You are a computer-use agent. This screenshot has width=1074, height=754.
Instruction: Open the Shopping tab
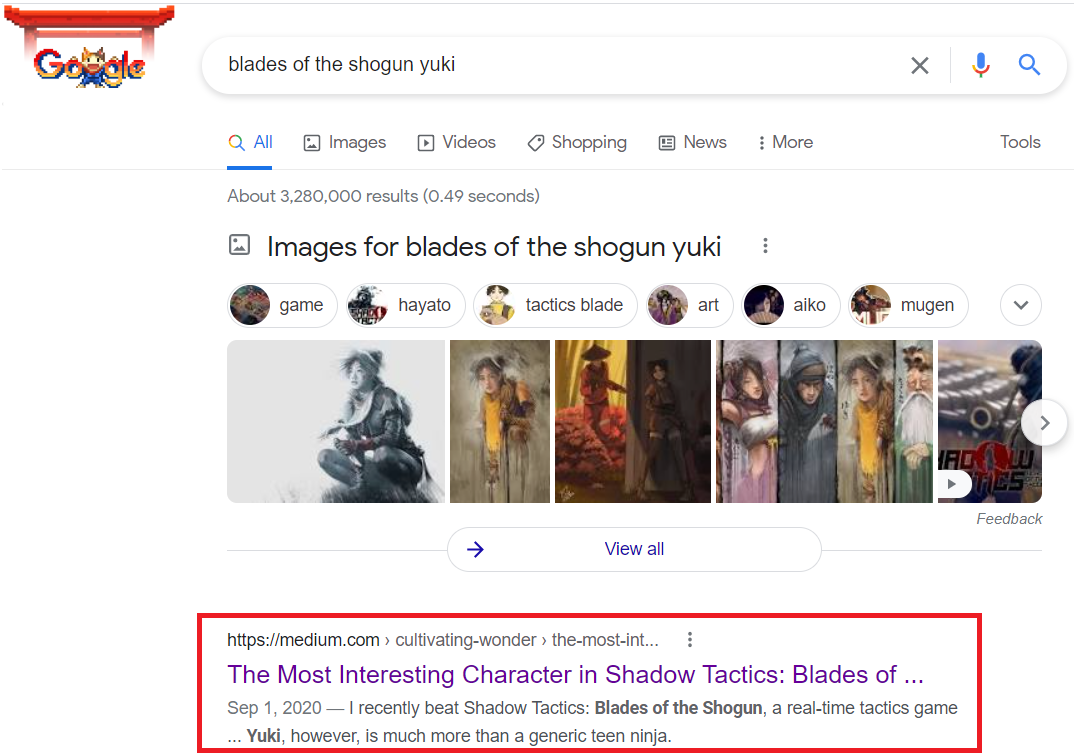click(577, 142)
